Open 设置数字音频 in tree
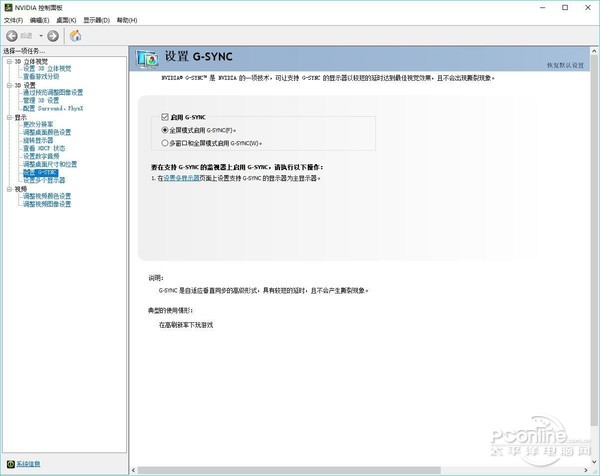Screen dimensions: 600x476 (x=41, y=156)
